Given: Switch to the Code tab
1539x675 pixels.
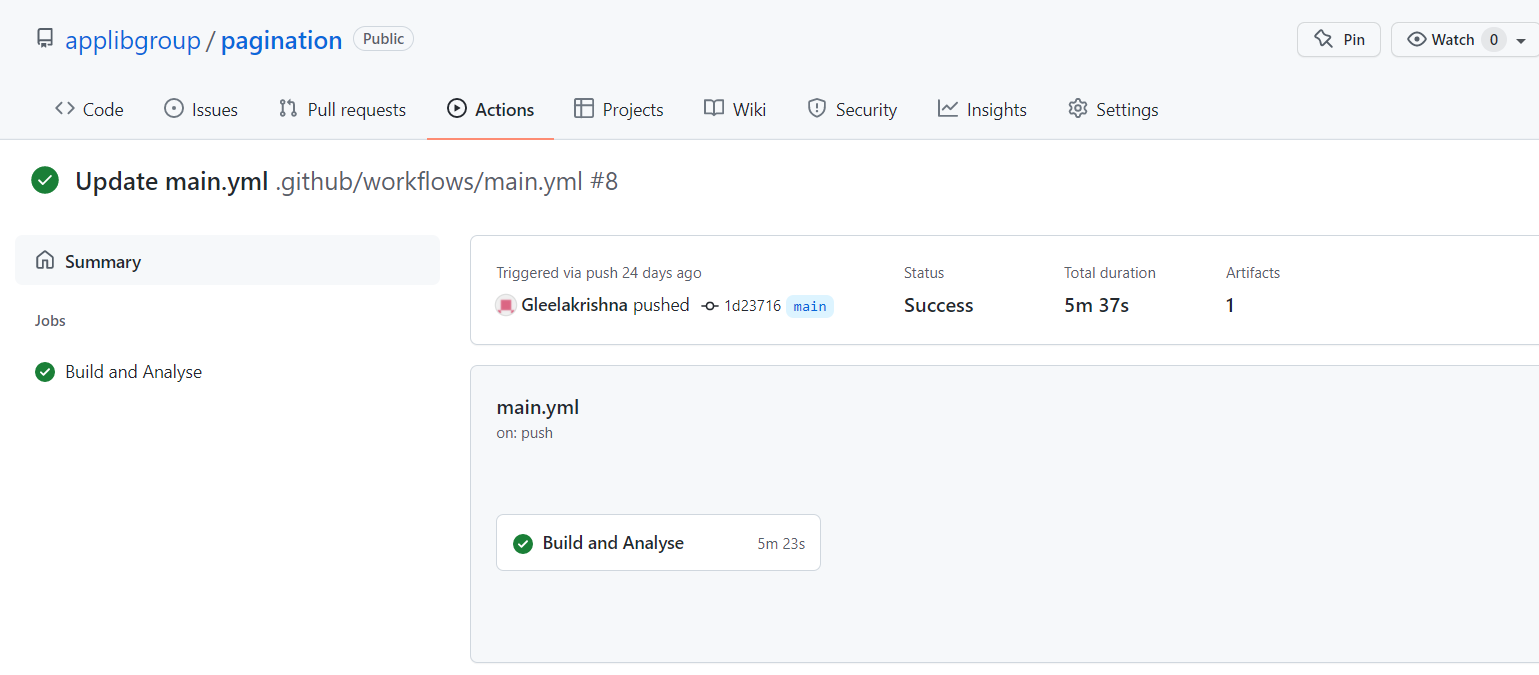Looking at the screenshot, I should point(89,109).
